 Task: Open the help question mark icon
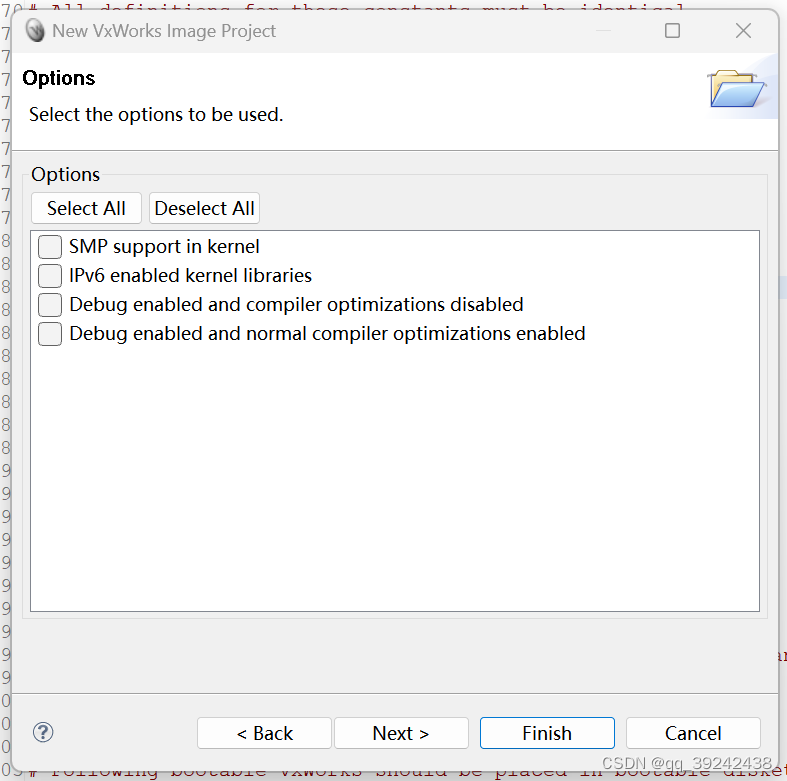point(43,732)
